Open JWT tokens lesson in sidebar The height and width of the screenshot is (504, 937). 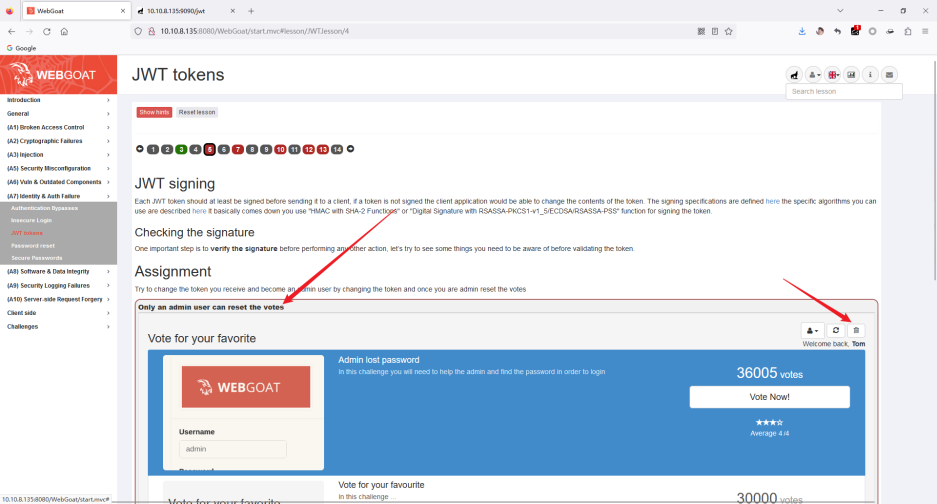(26, 233)
